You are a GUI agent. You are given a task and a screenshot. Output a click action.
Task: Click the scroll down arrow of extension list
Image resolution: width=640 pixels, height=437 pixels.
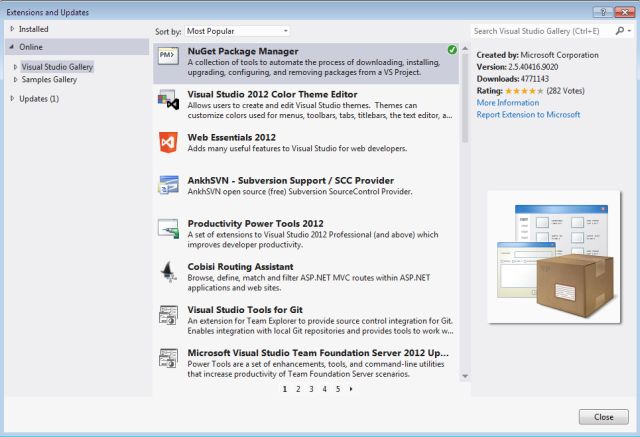coord(465,376)
